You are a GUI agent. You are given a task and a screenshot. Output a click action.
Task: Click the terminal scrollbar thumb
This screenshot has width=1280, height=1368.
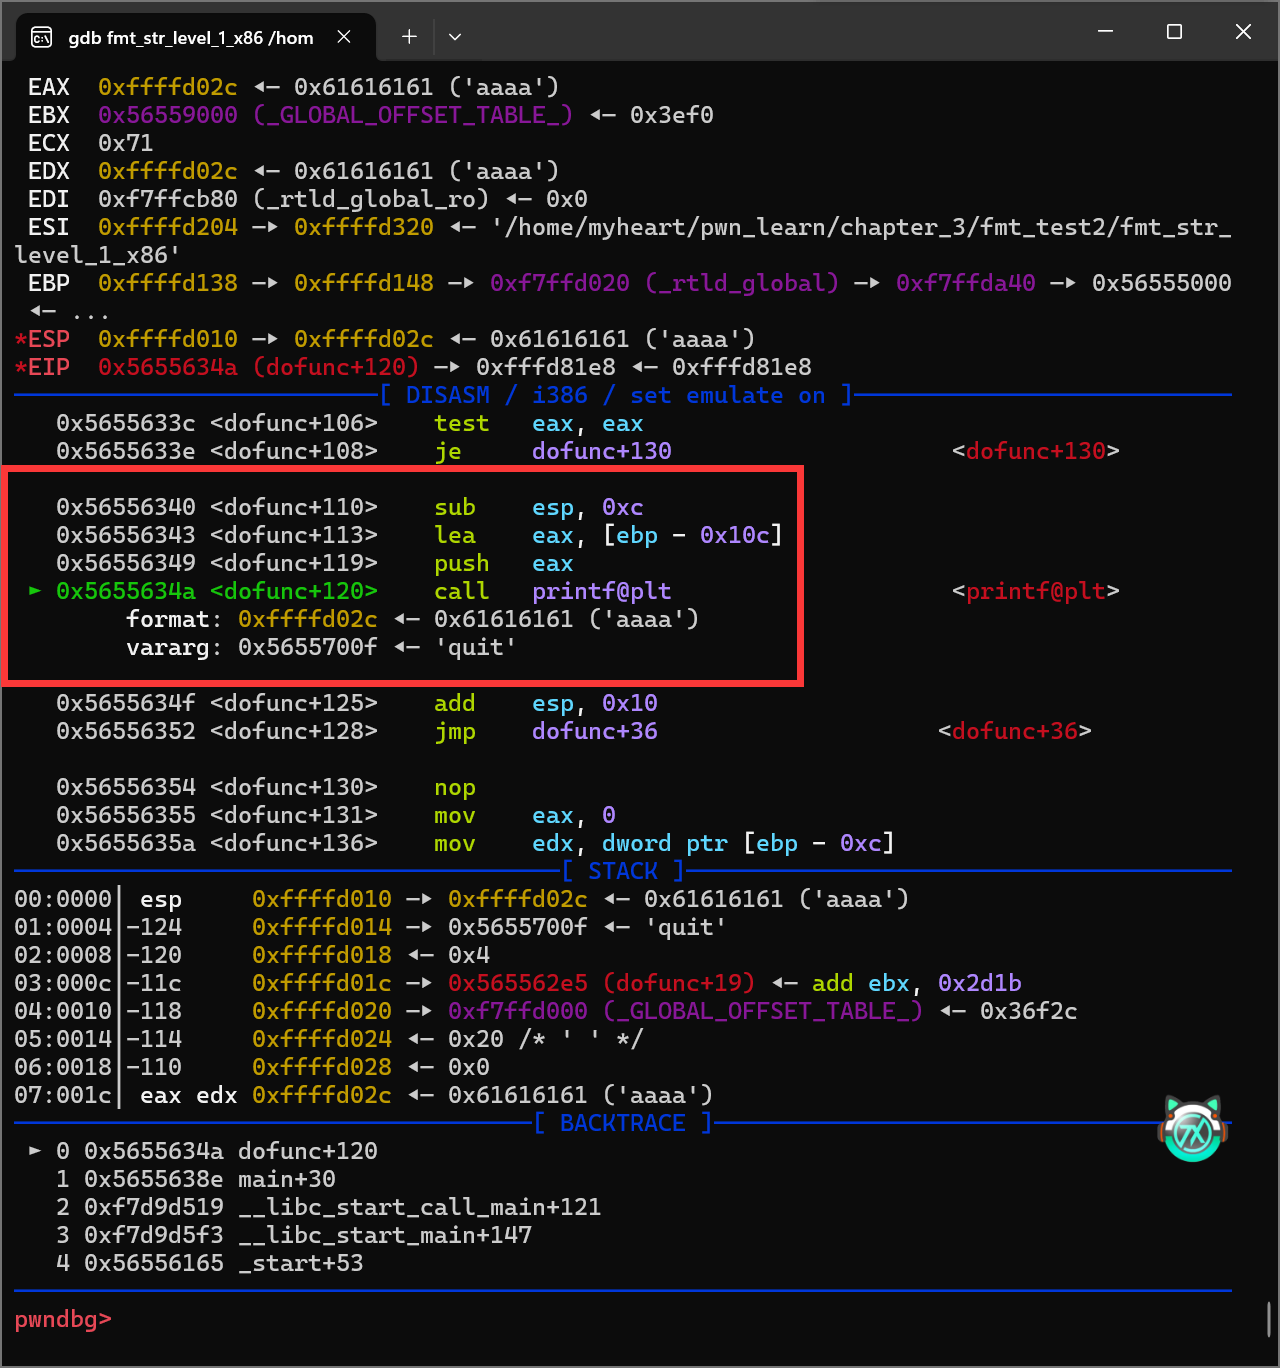point(1268,1319)
